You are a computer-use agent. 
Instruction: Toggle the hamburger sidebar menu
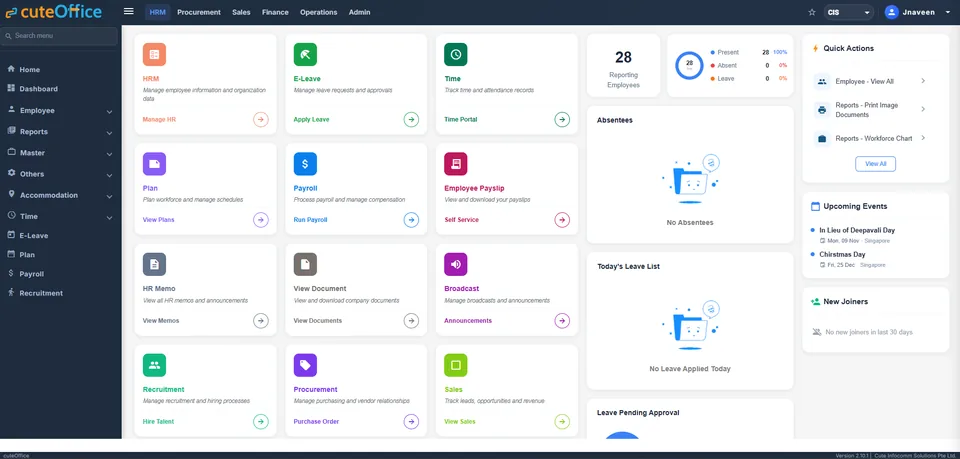point(129,12)
